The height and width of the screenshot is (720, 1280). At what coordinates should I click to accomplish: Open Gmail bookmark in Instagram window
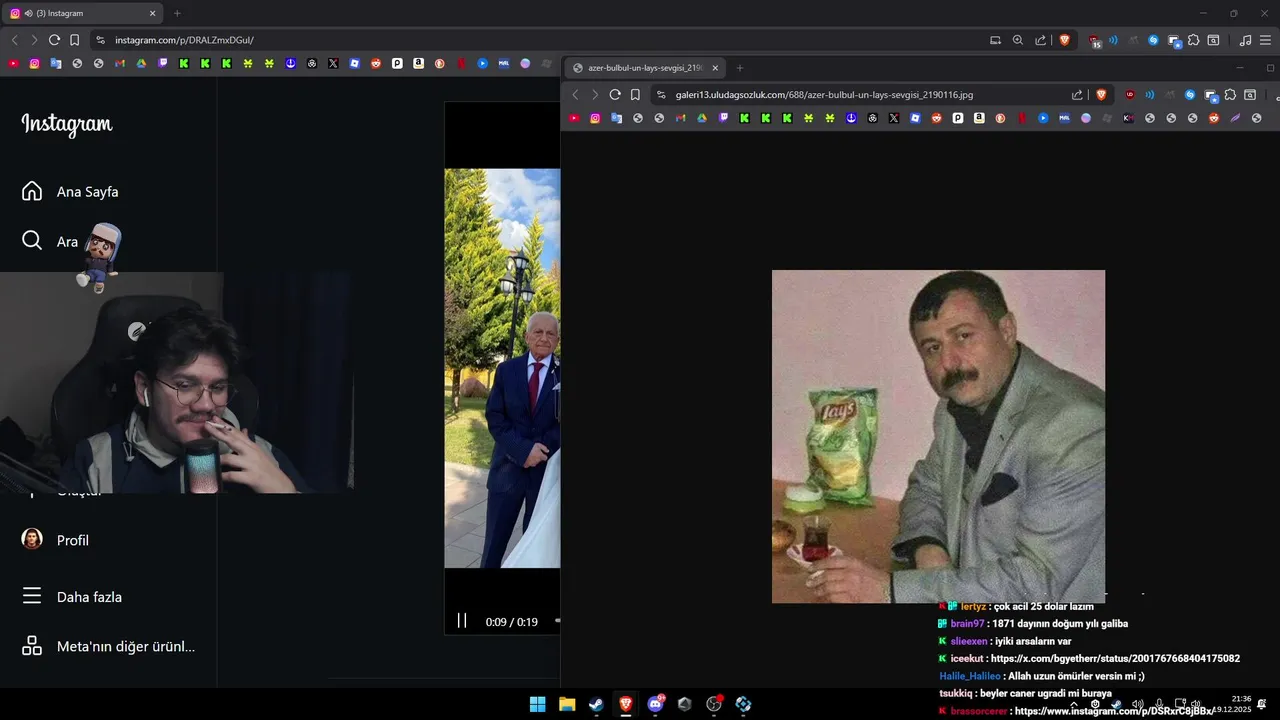click(x=120, y=63)
